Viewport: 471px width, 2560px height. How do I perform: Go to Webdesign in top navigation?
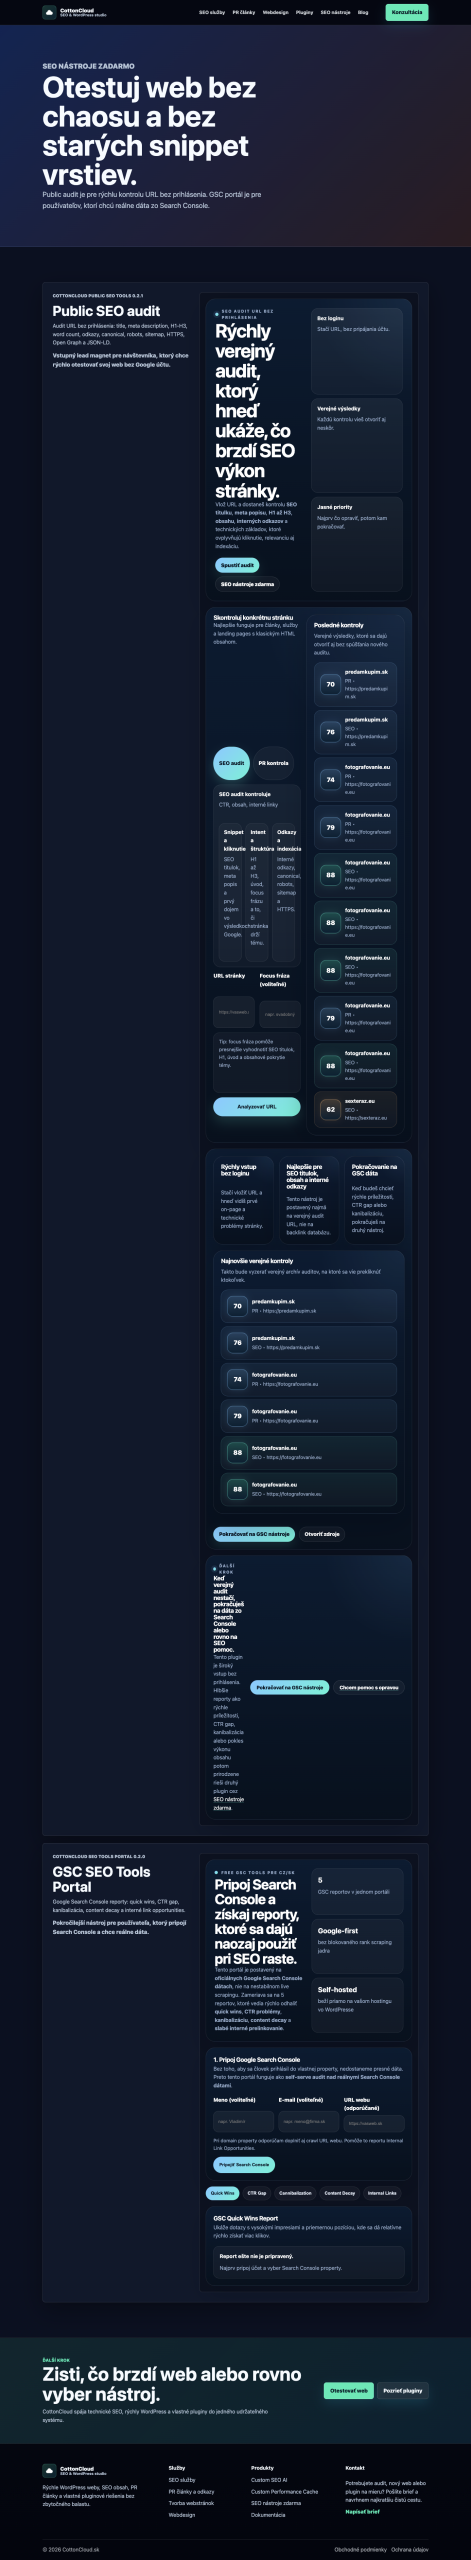click(276, 13)
